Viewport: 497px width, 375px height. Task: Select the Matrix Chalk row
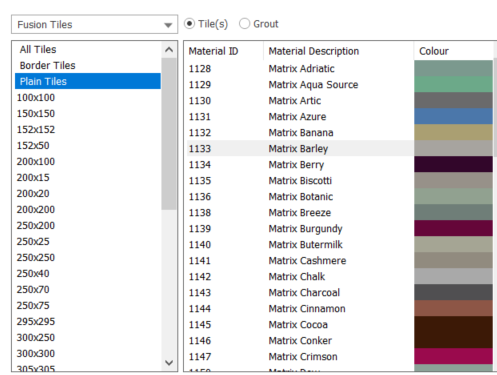click(340, 276)
